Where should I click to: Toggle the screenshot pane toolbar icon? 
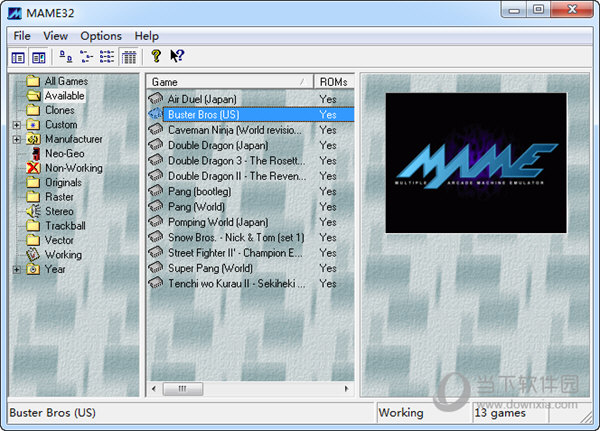38,58
